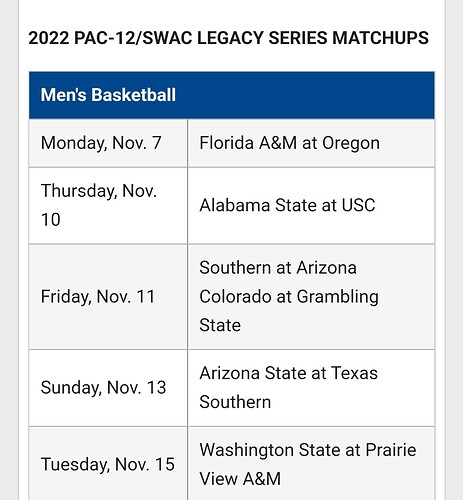463x500 pixels.
Task: Click the 2022 PAC-12/SWAC Legacy Series Matchups heading
Action: pyautogui.click(x=228, y=37)
